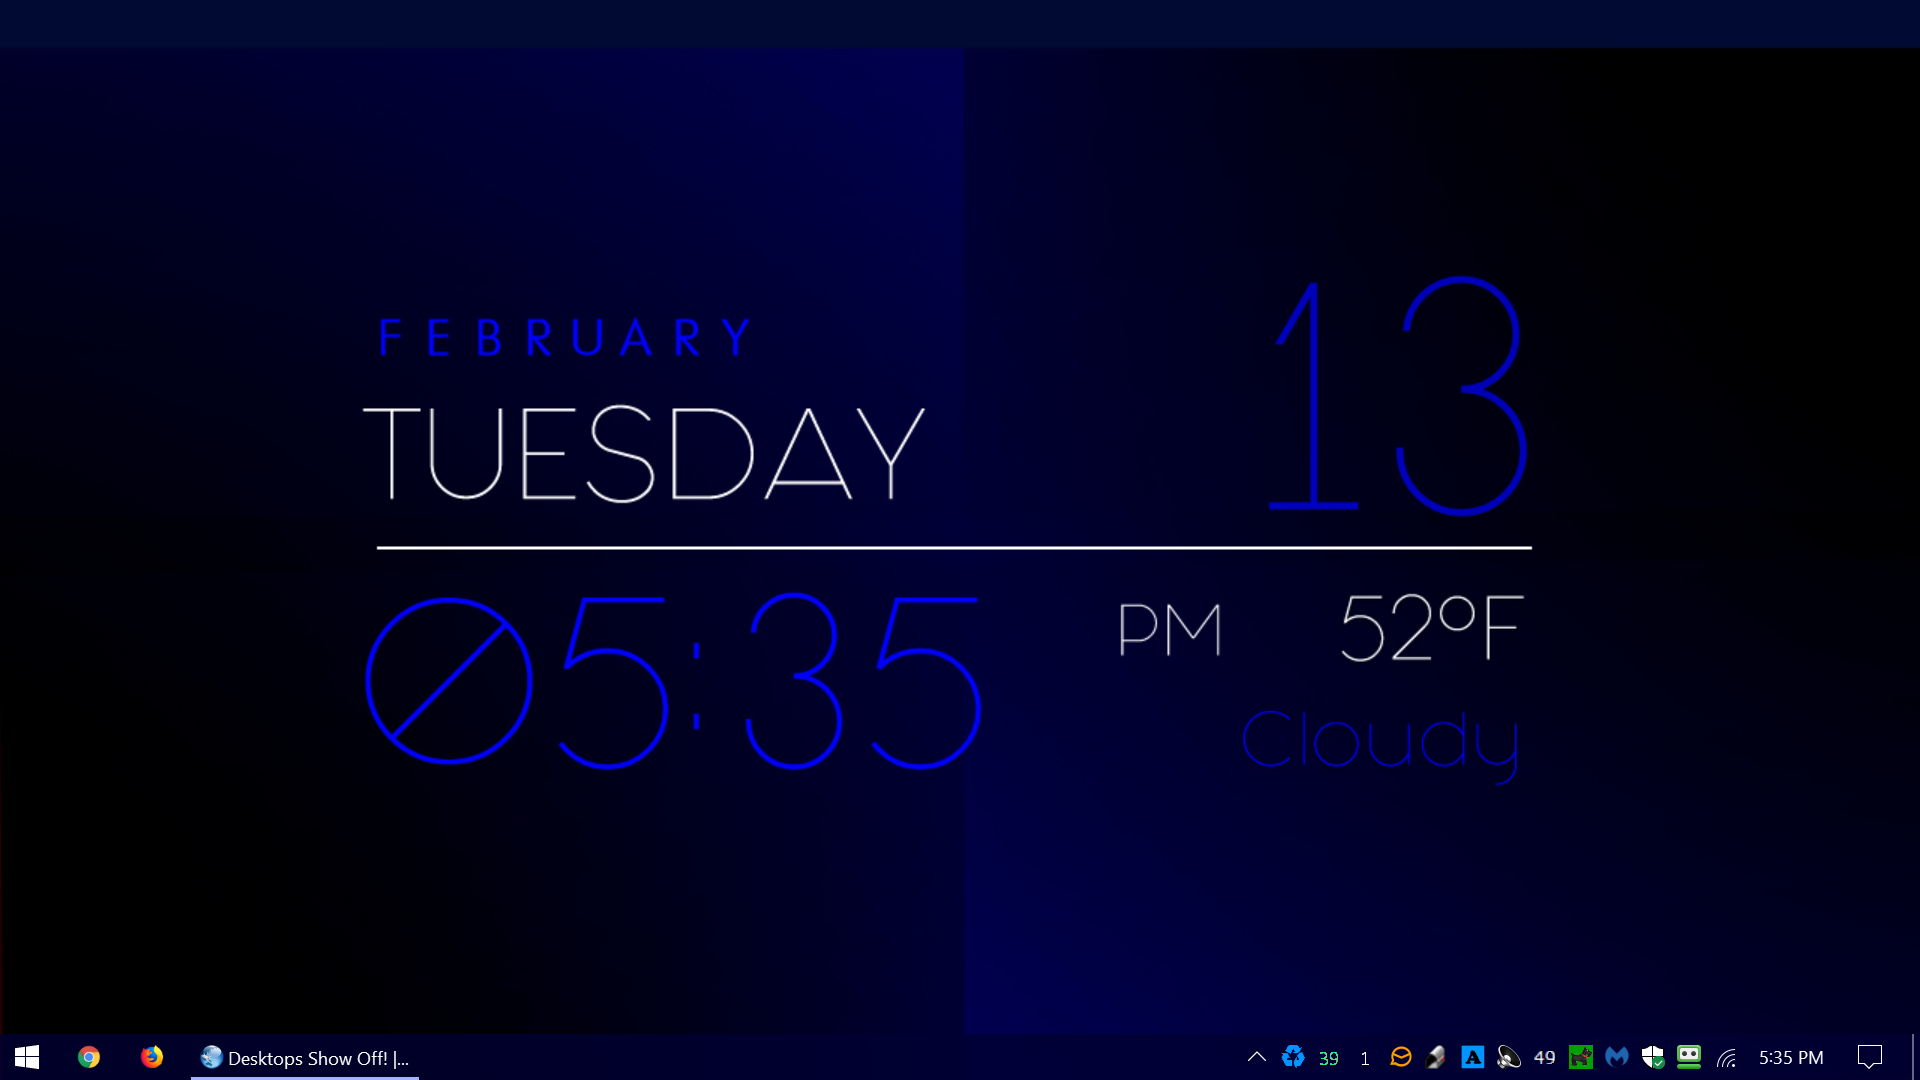Open Windows Defender security shield icon

coord(1652,1057)
